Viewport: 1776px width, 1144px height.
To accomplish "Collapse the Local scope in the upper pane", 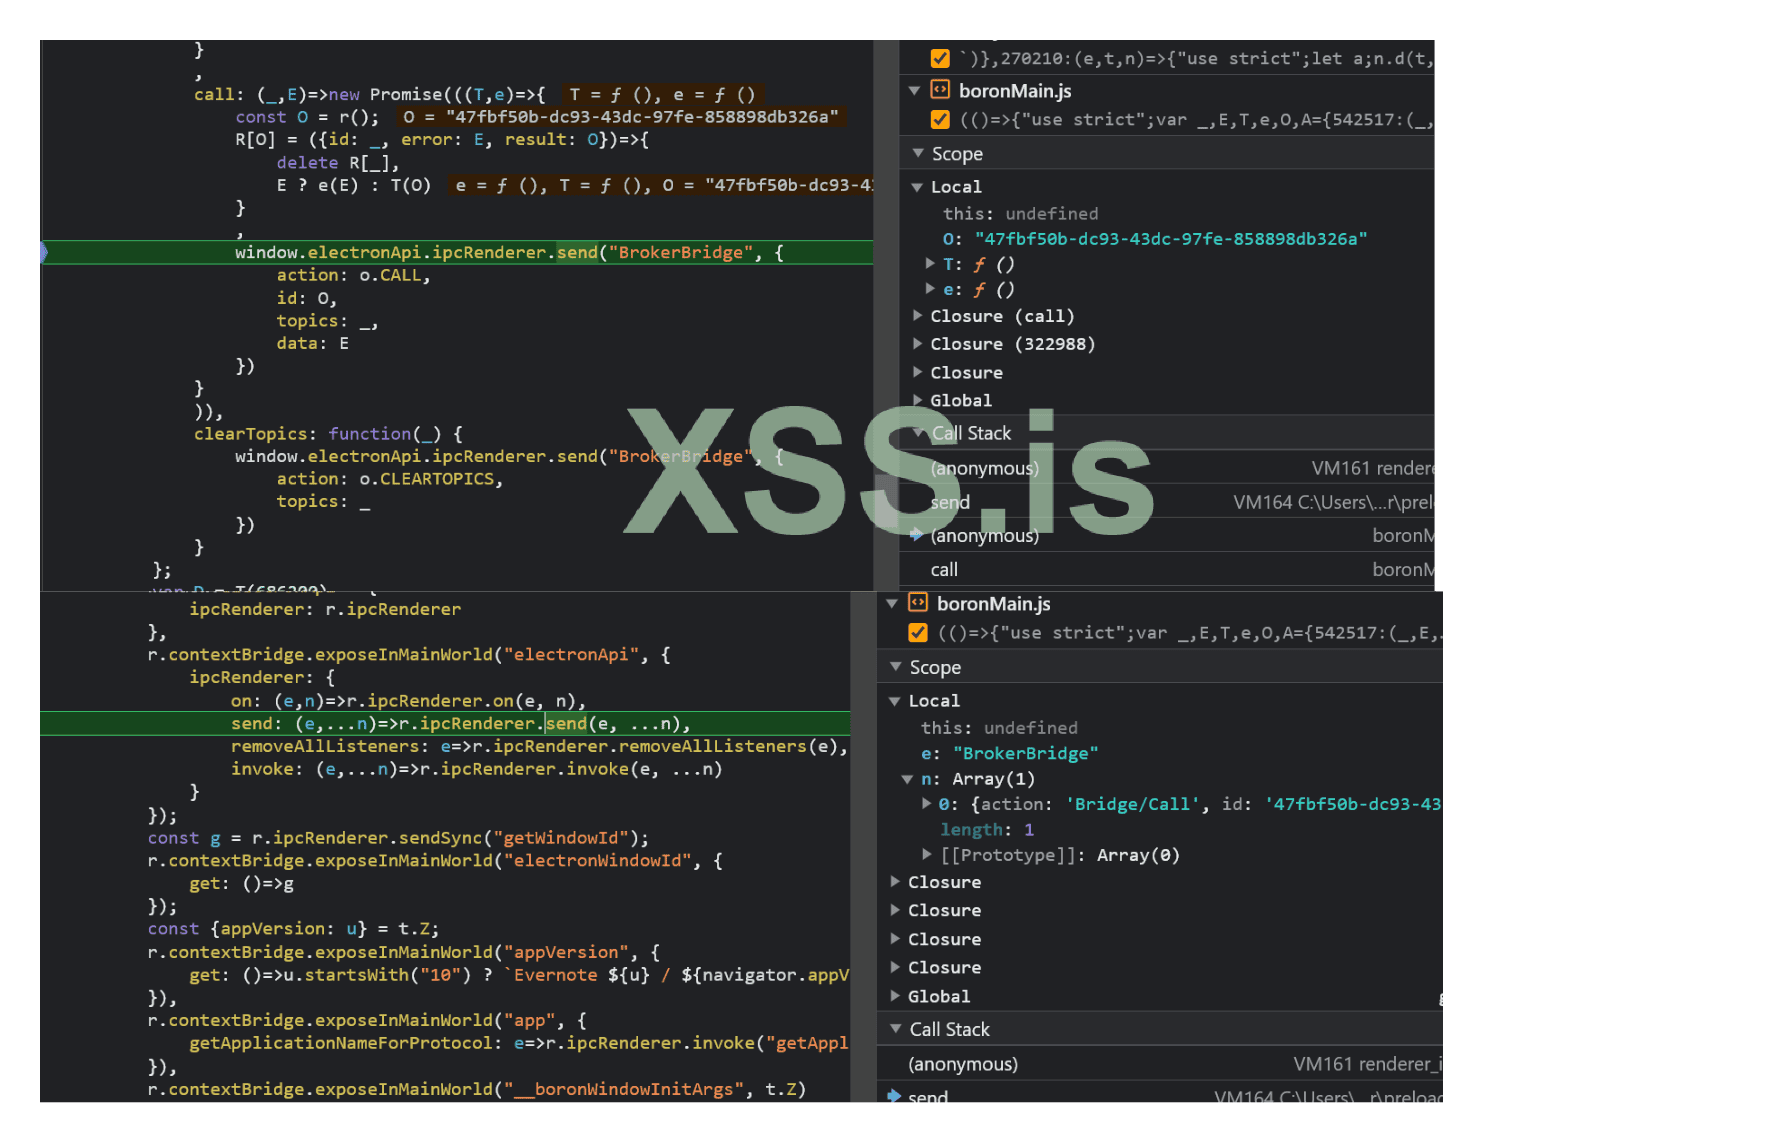I will [917, 187].
